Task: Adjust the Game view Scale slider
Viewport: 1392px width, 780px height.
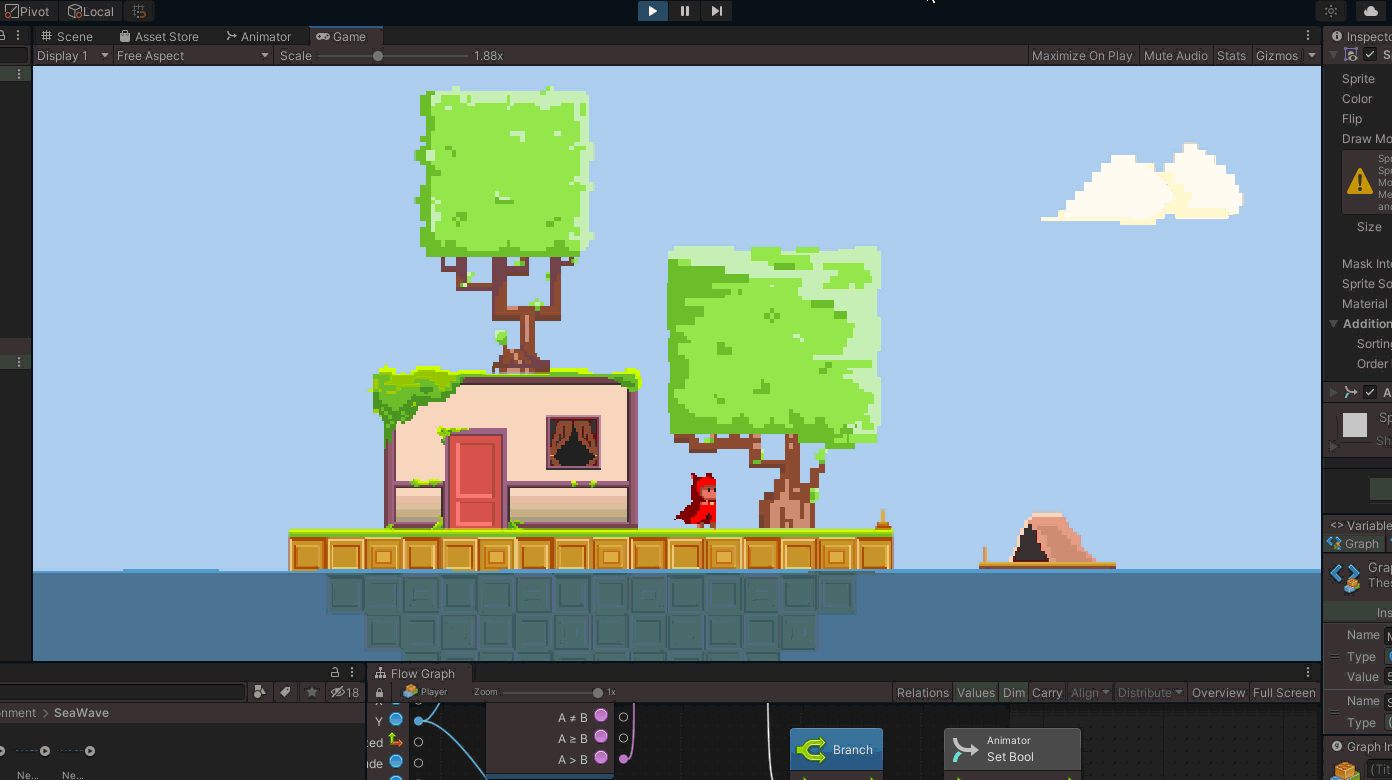Action: 393,56
